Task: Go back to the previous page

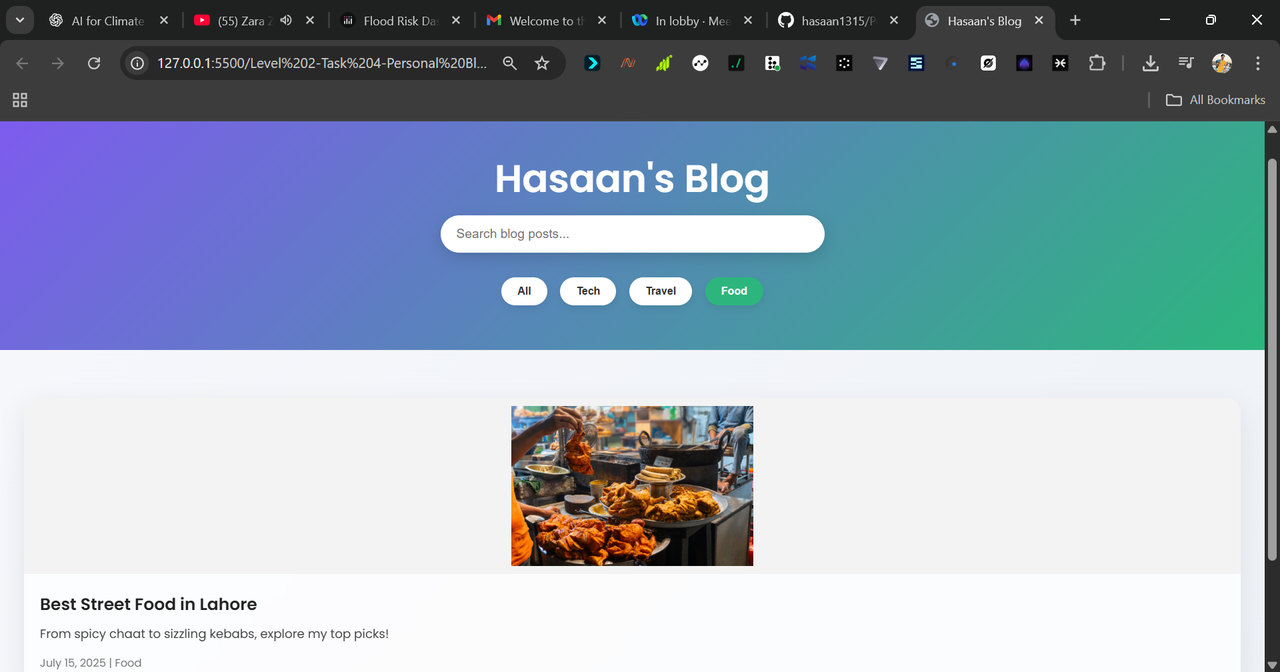Action: coord(22,63)
